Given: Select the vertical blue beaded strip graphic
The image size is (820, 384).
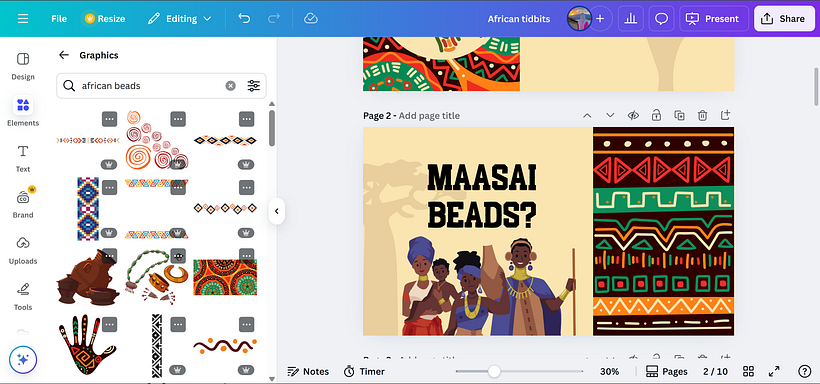Looking at the screenshot, I should pyautogui.click(x=88, y=209).
